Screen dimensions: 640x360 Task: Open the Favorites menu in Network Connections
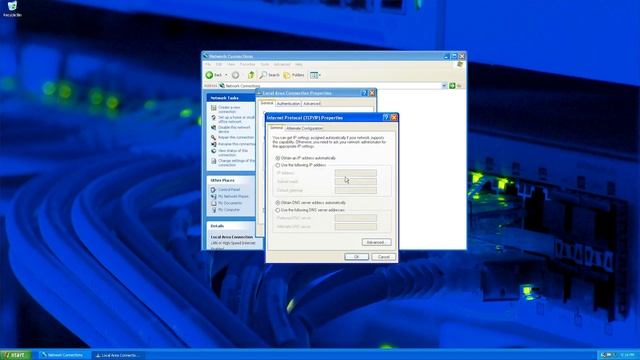point(247,64)
